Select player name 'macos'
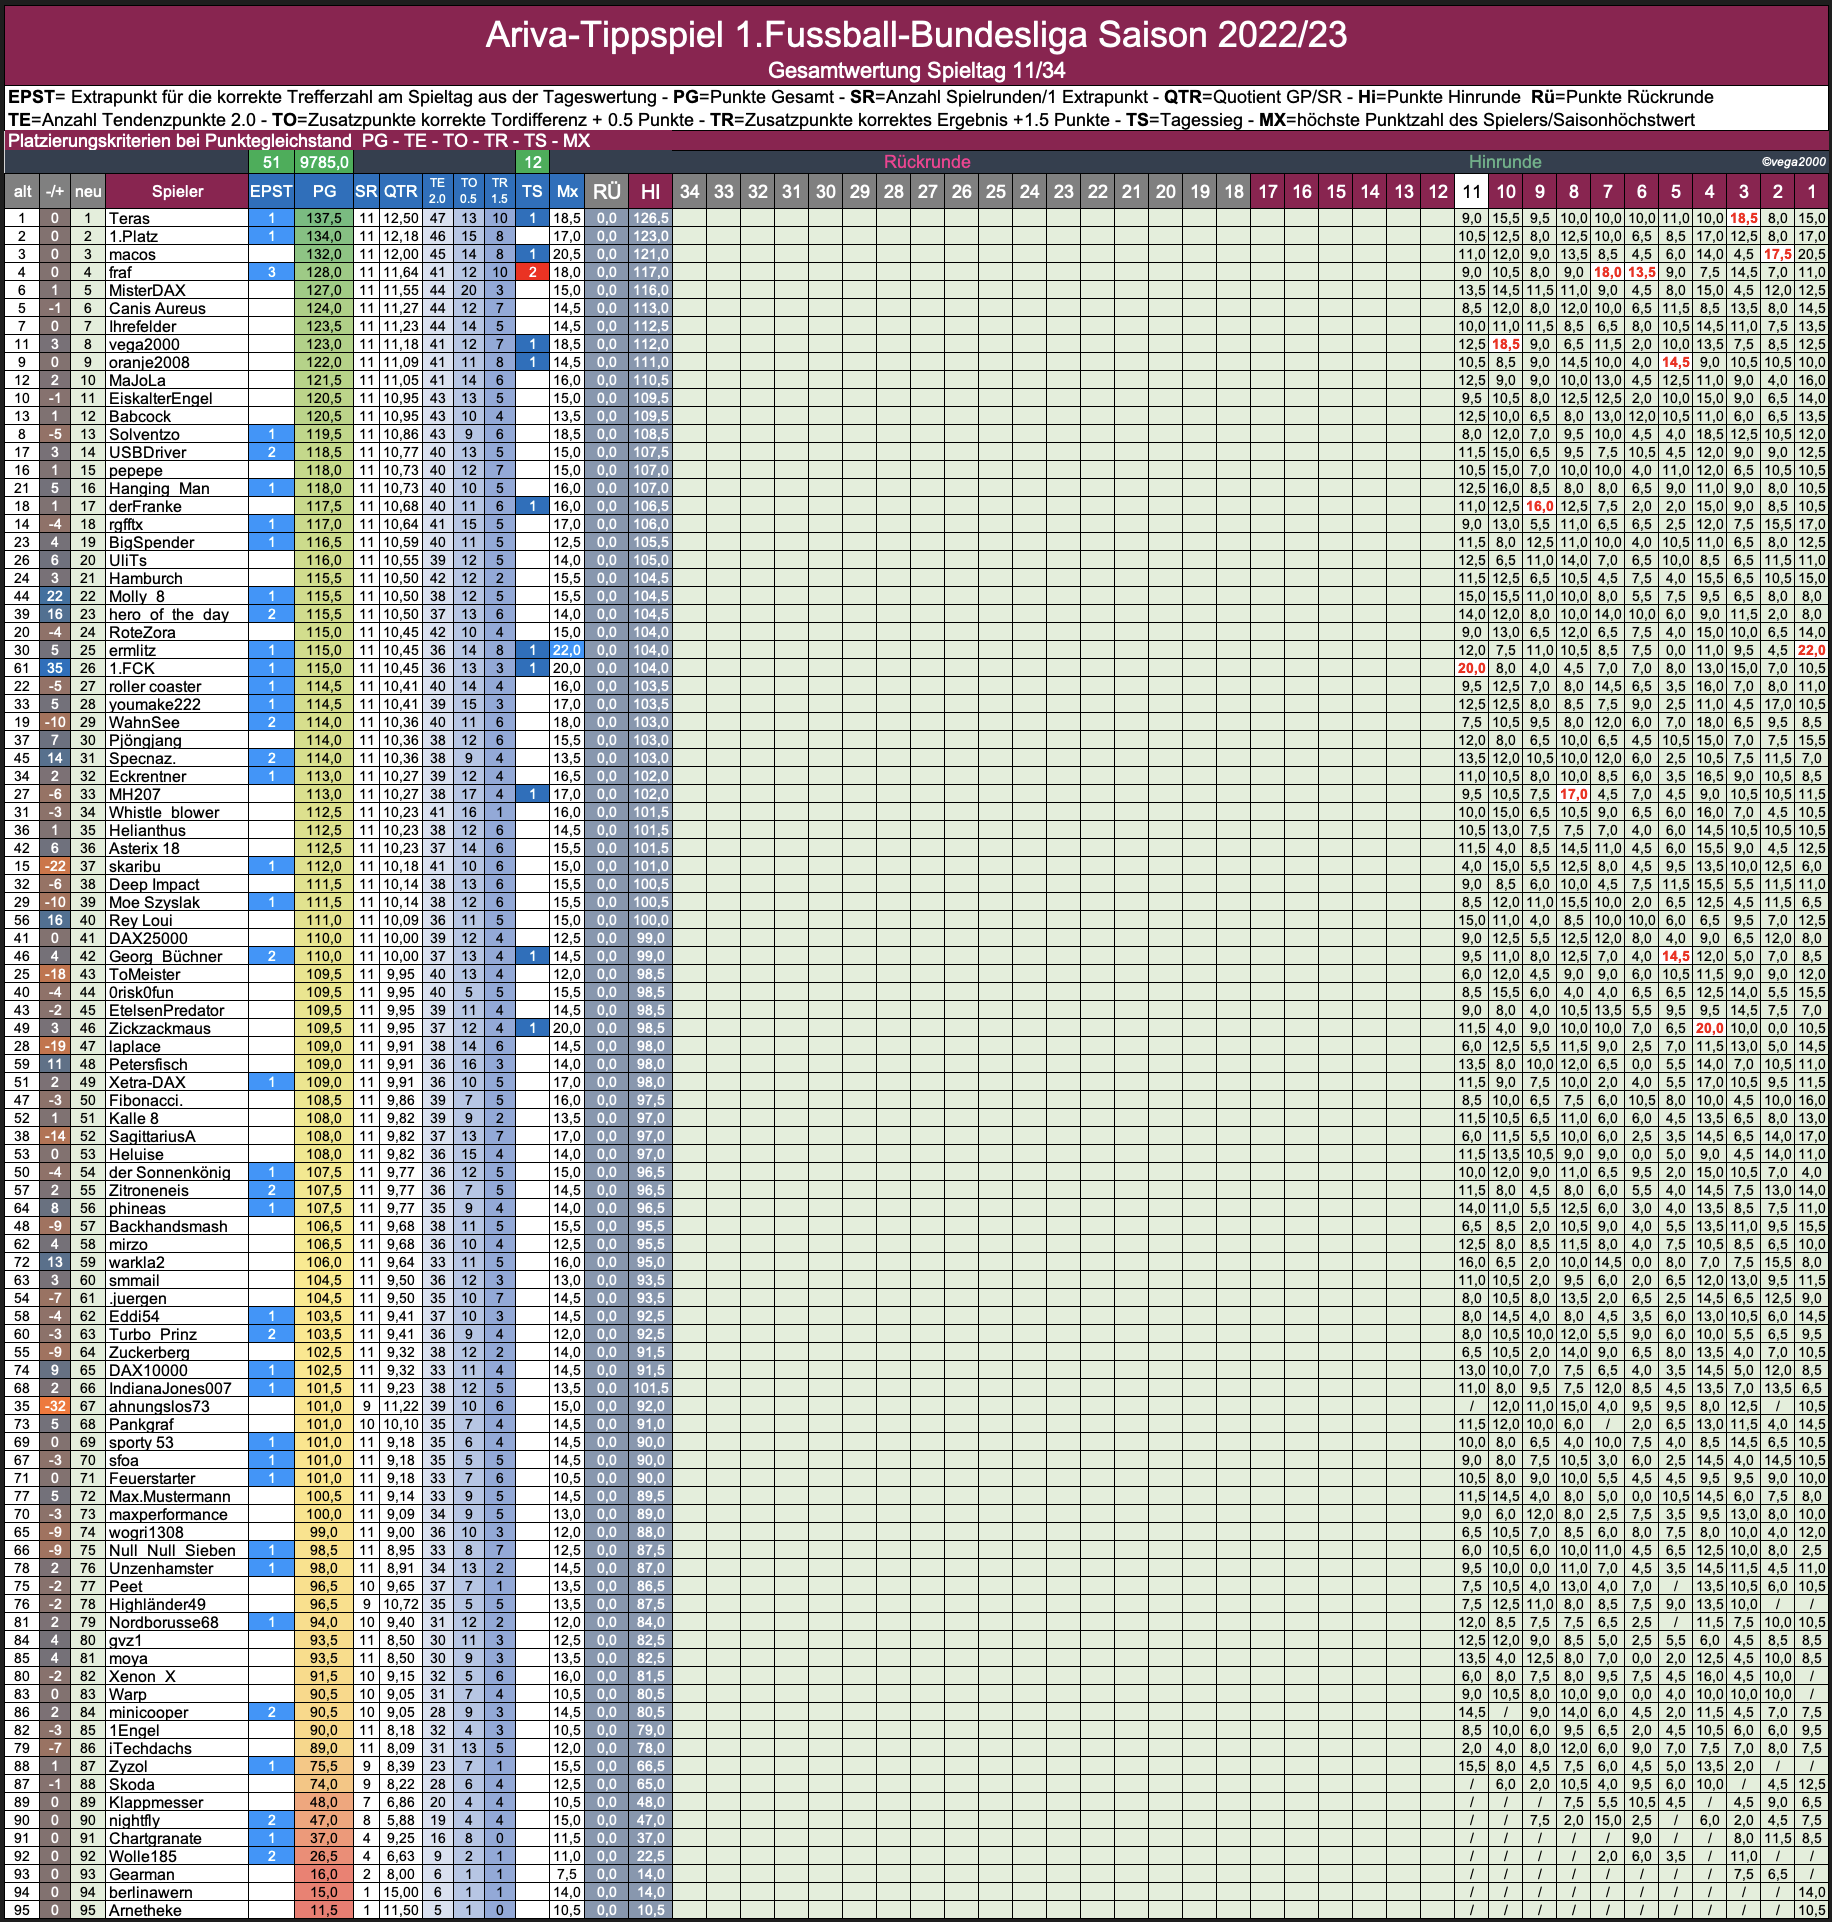The image size is (1832, 1922). coord(132,254)
